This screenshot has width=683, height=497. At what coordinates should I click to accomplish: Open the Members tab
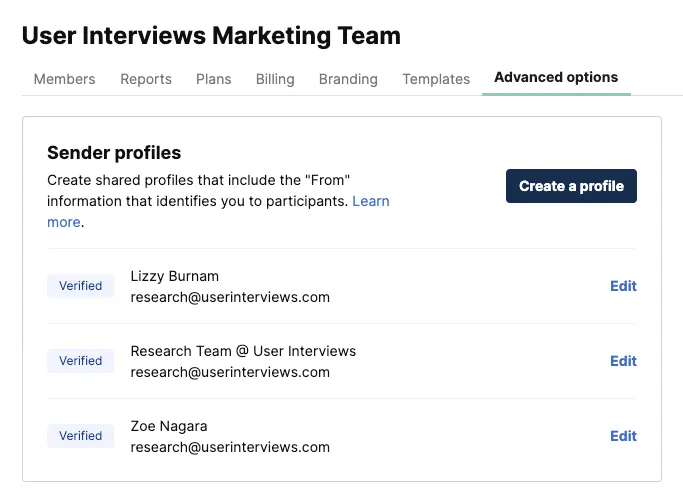pos(64,79)
